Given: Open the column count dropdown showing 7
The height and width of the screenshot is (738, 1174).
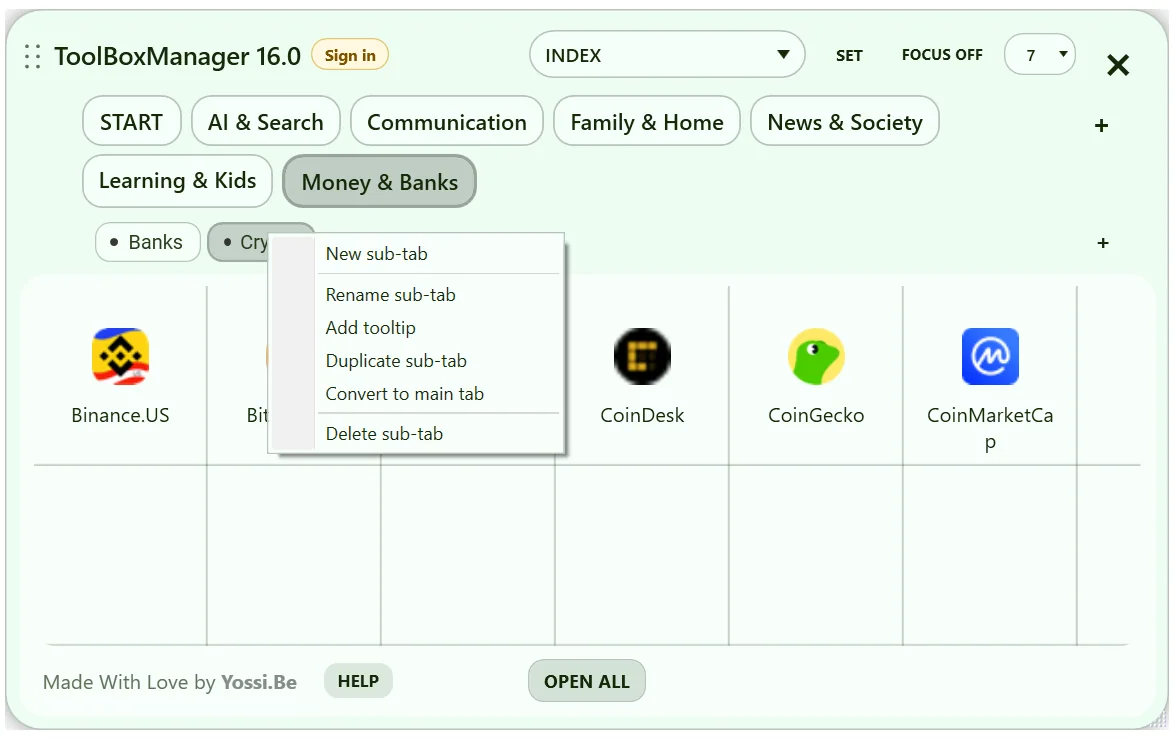Looking at the screenshot, I should [1040, 55].
